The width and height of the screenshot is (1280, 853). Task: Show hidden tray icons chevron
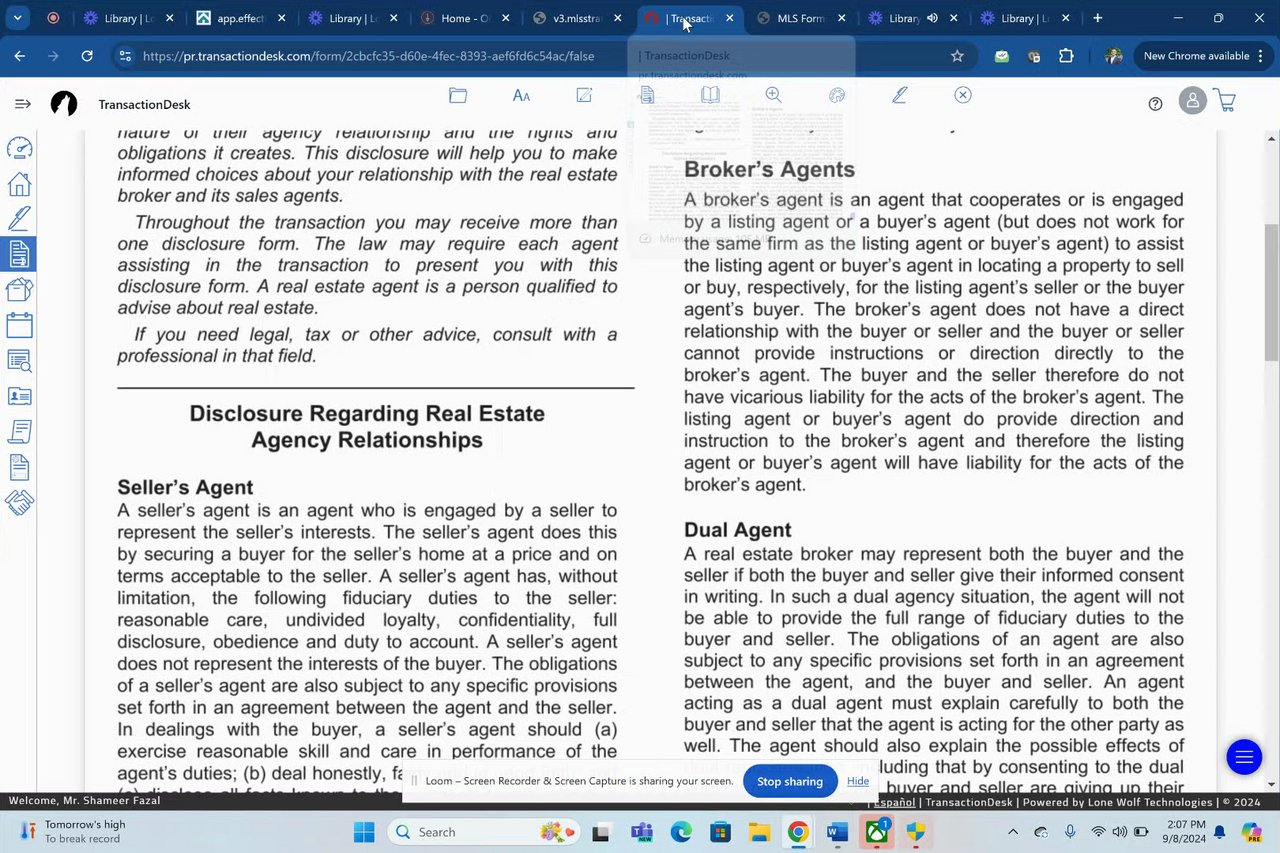1012,832
